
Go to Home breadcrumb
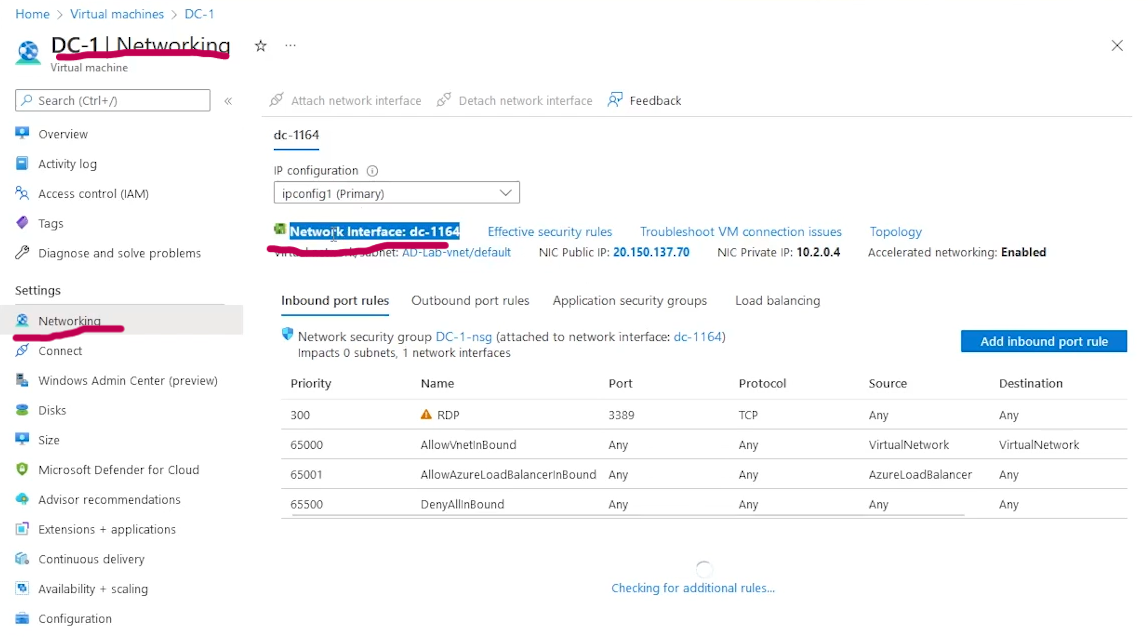click(x=32, y=14)
